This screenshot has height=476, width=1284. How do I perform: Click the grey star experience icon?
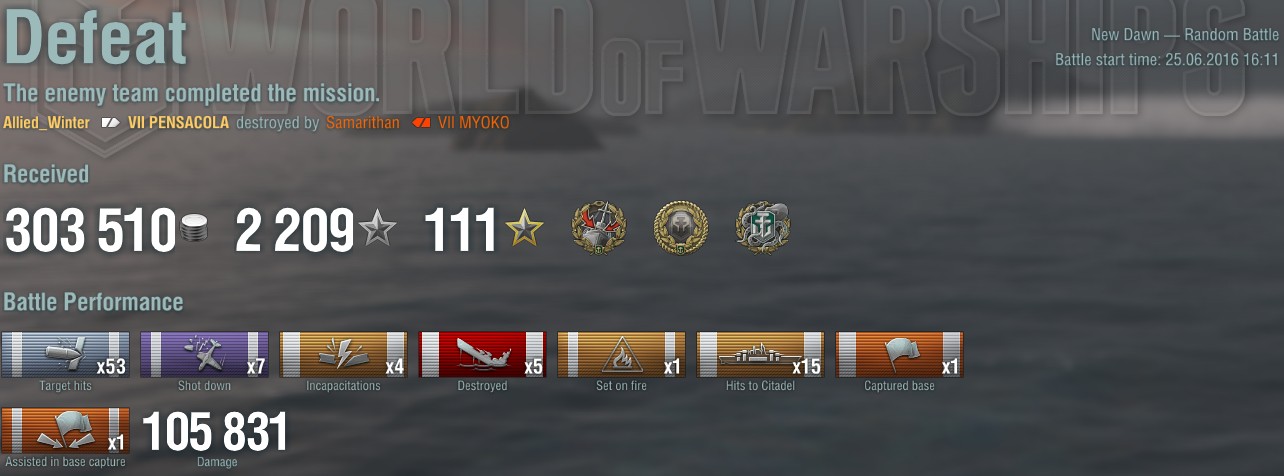click(378, 230)
